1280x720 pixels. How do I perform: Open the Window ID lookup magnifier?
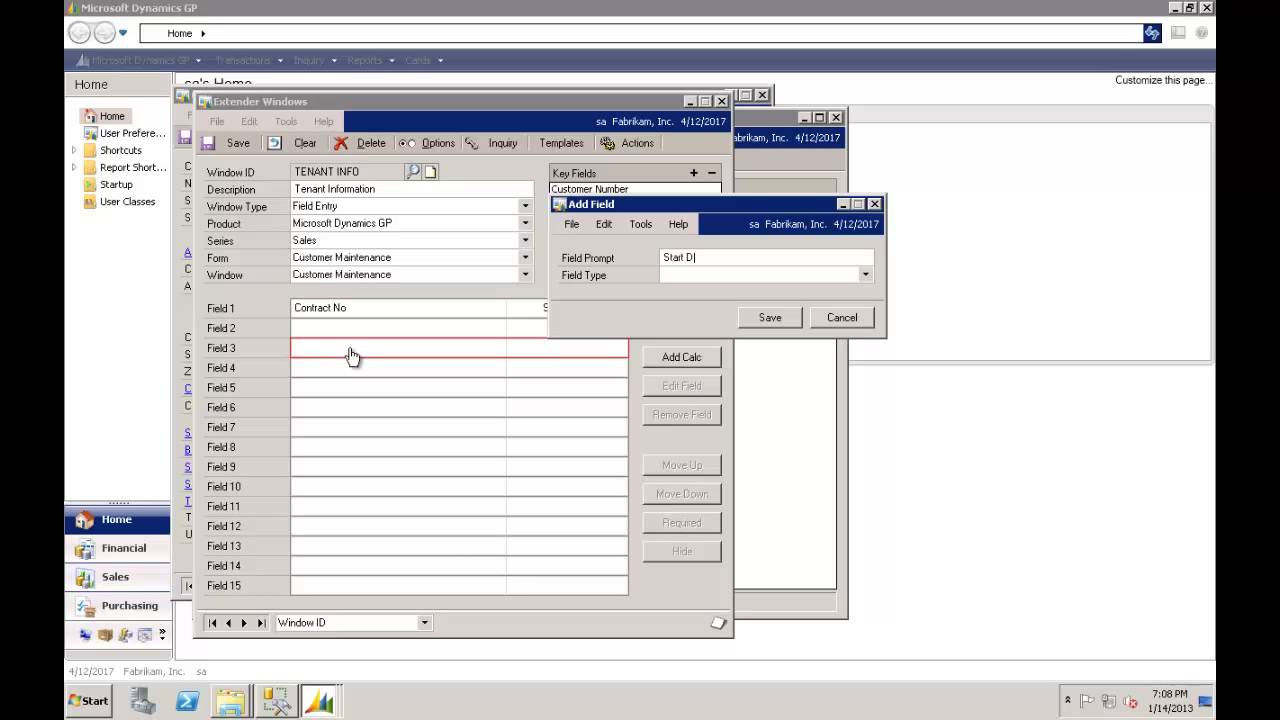pyautogui.click(x=413, y=171)
